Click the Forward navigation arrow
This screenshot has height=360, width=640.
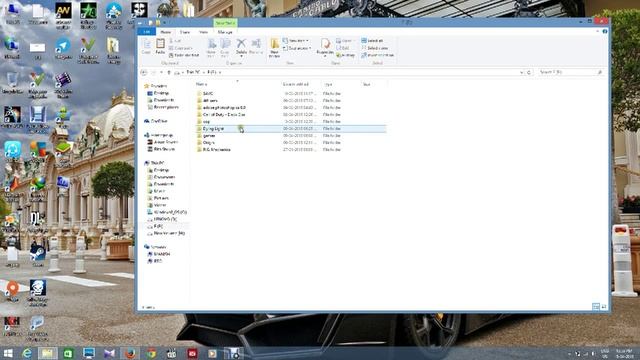click(153, 72)
